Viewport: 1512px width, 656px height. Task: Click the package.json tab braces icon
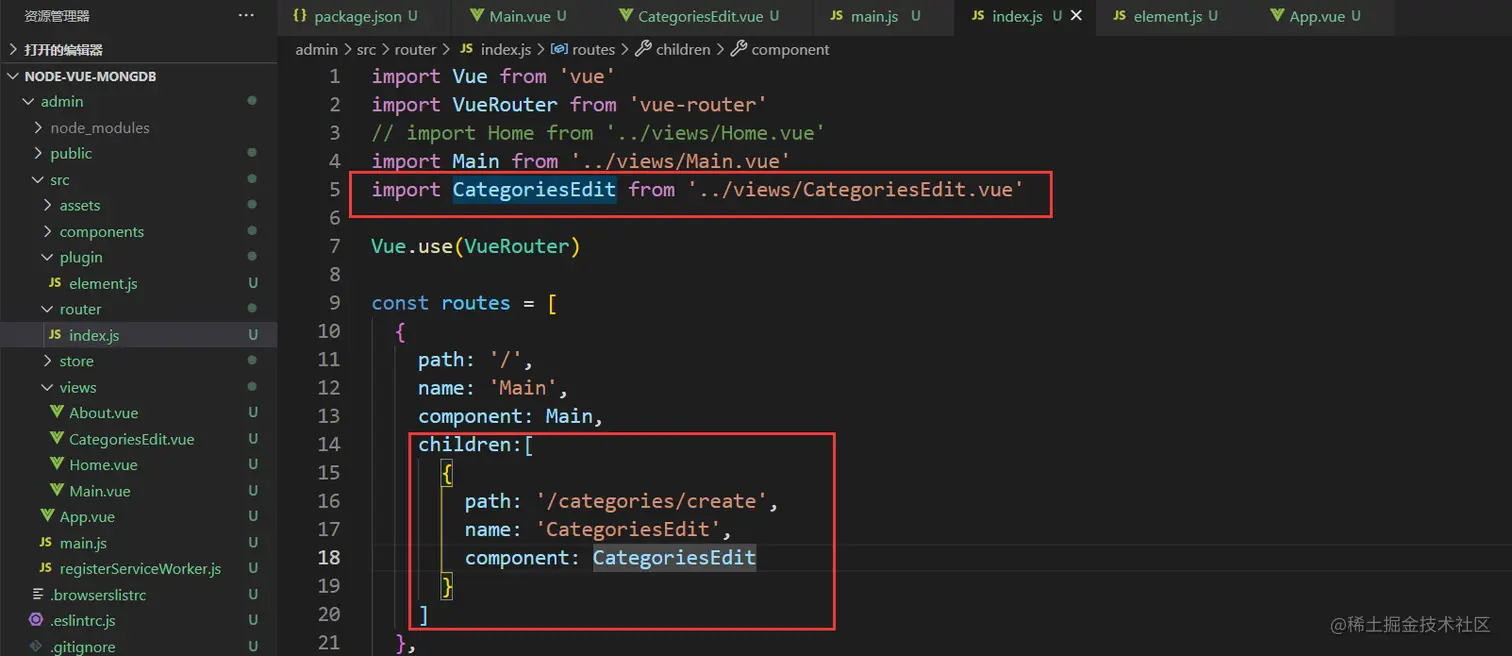pos(300,16)
